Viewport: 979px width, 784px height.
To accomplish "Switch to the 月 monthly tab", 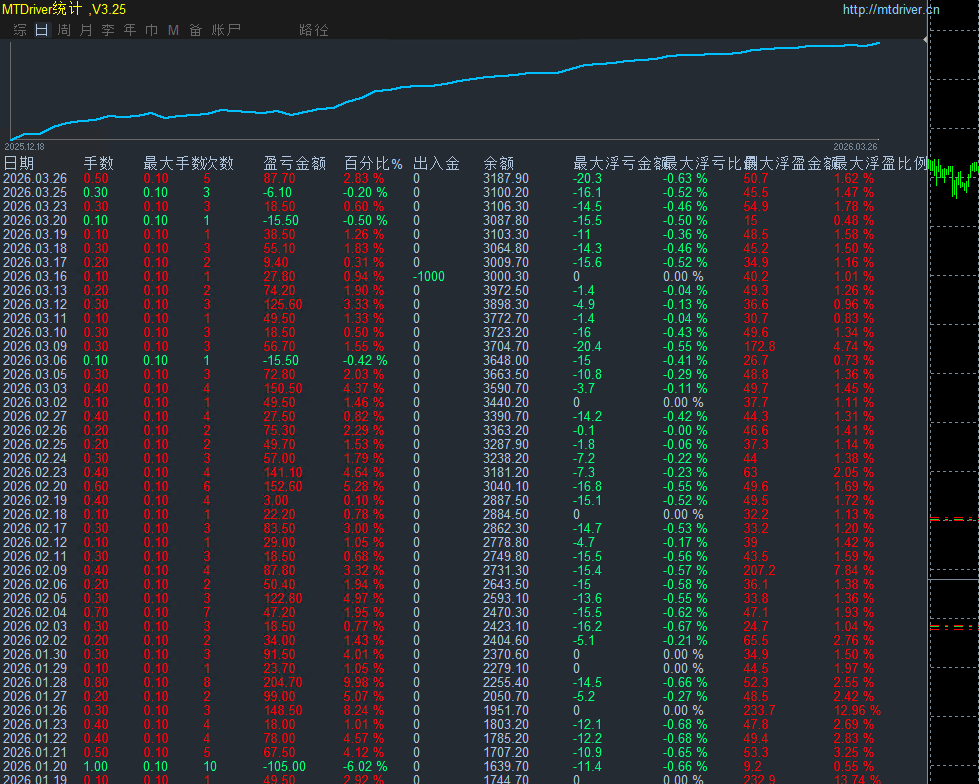I will [86, 30].
